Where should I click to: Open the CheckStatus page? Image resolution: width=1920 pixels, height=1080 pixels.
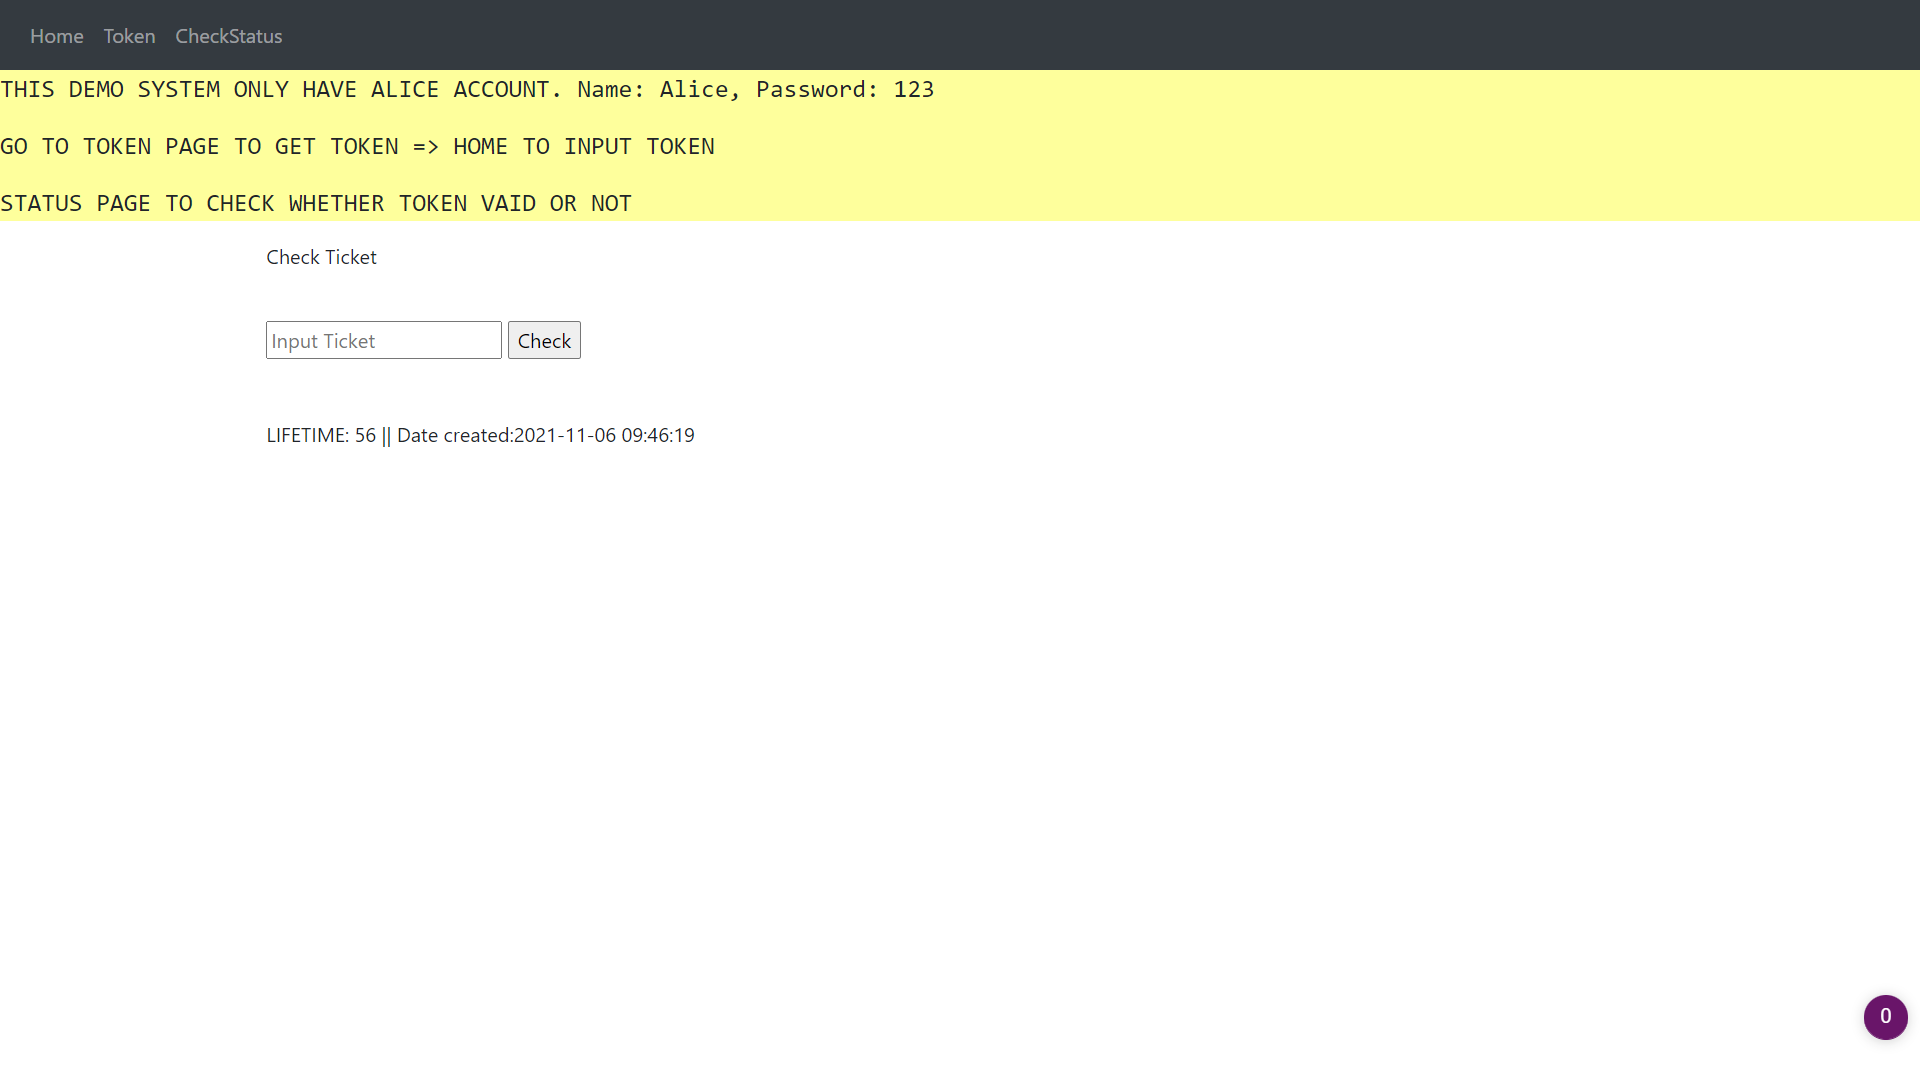tap(229, 36)
